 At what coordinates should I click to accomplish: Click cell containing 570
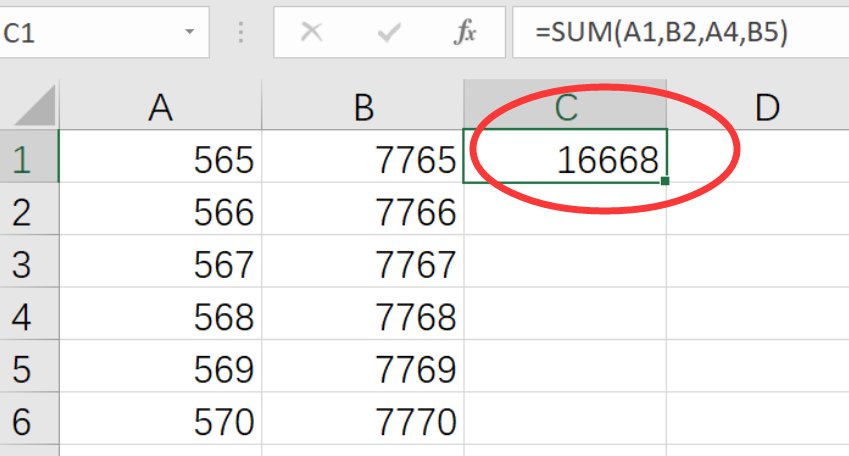tap(160, 419)
